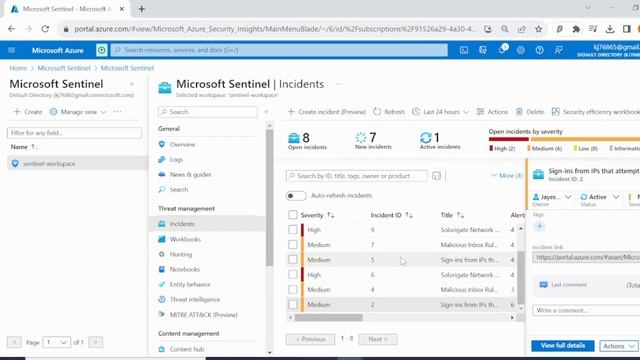Open Logs in Sentinel menu
This screenshot has width=640, height=360.
tap(176, 160)
